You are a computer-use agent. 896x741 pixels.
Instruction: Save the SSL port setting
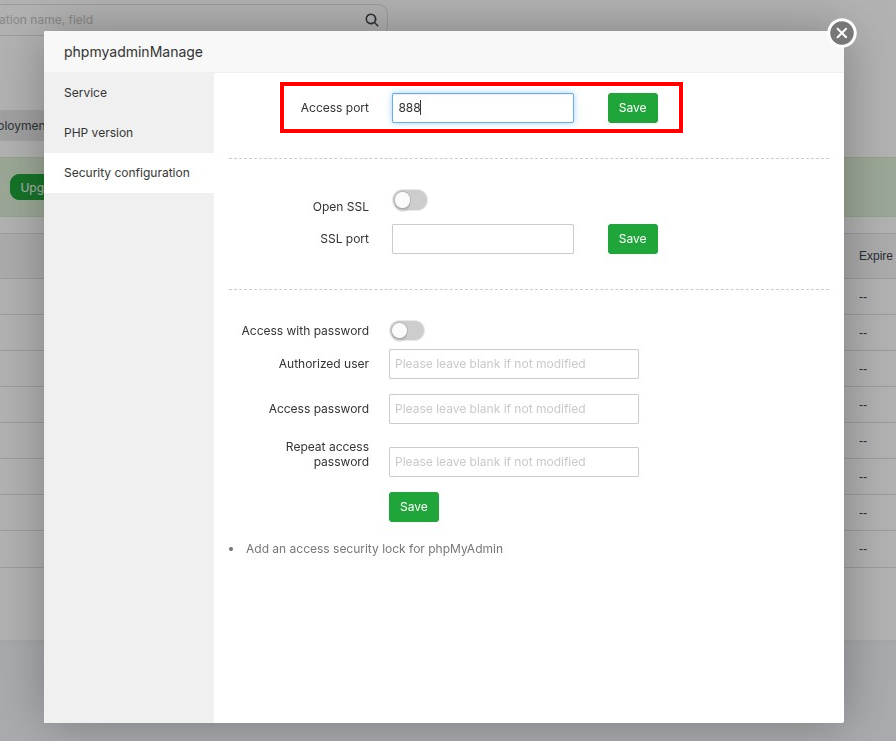(x=633, y=239)
